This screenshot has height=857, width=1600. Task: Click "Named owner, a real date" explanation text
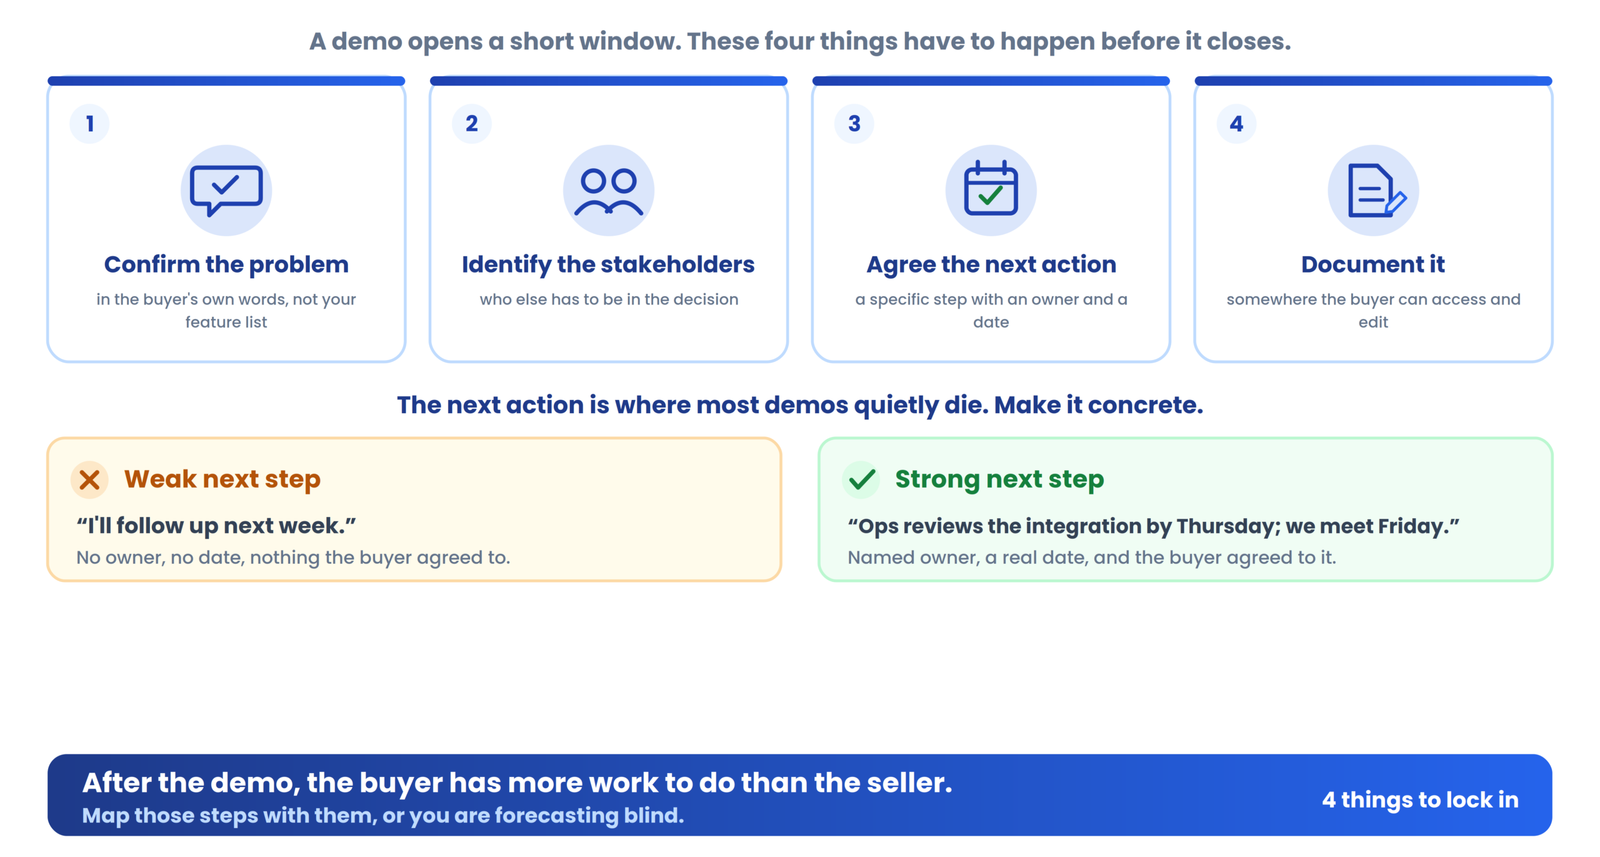tap(1092, 557)
